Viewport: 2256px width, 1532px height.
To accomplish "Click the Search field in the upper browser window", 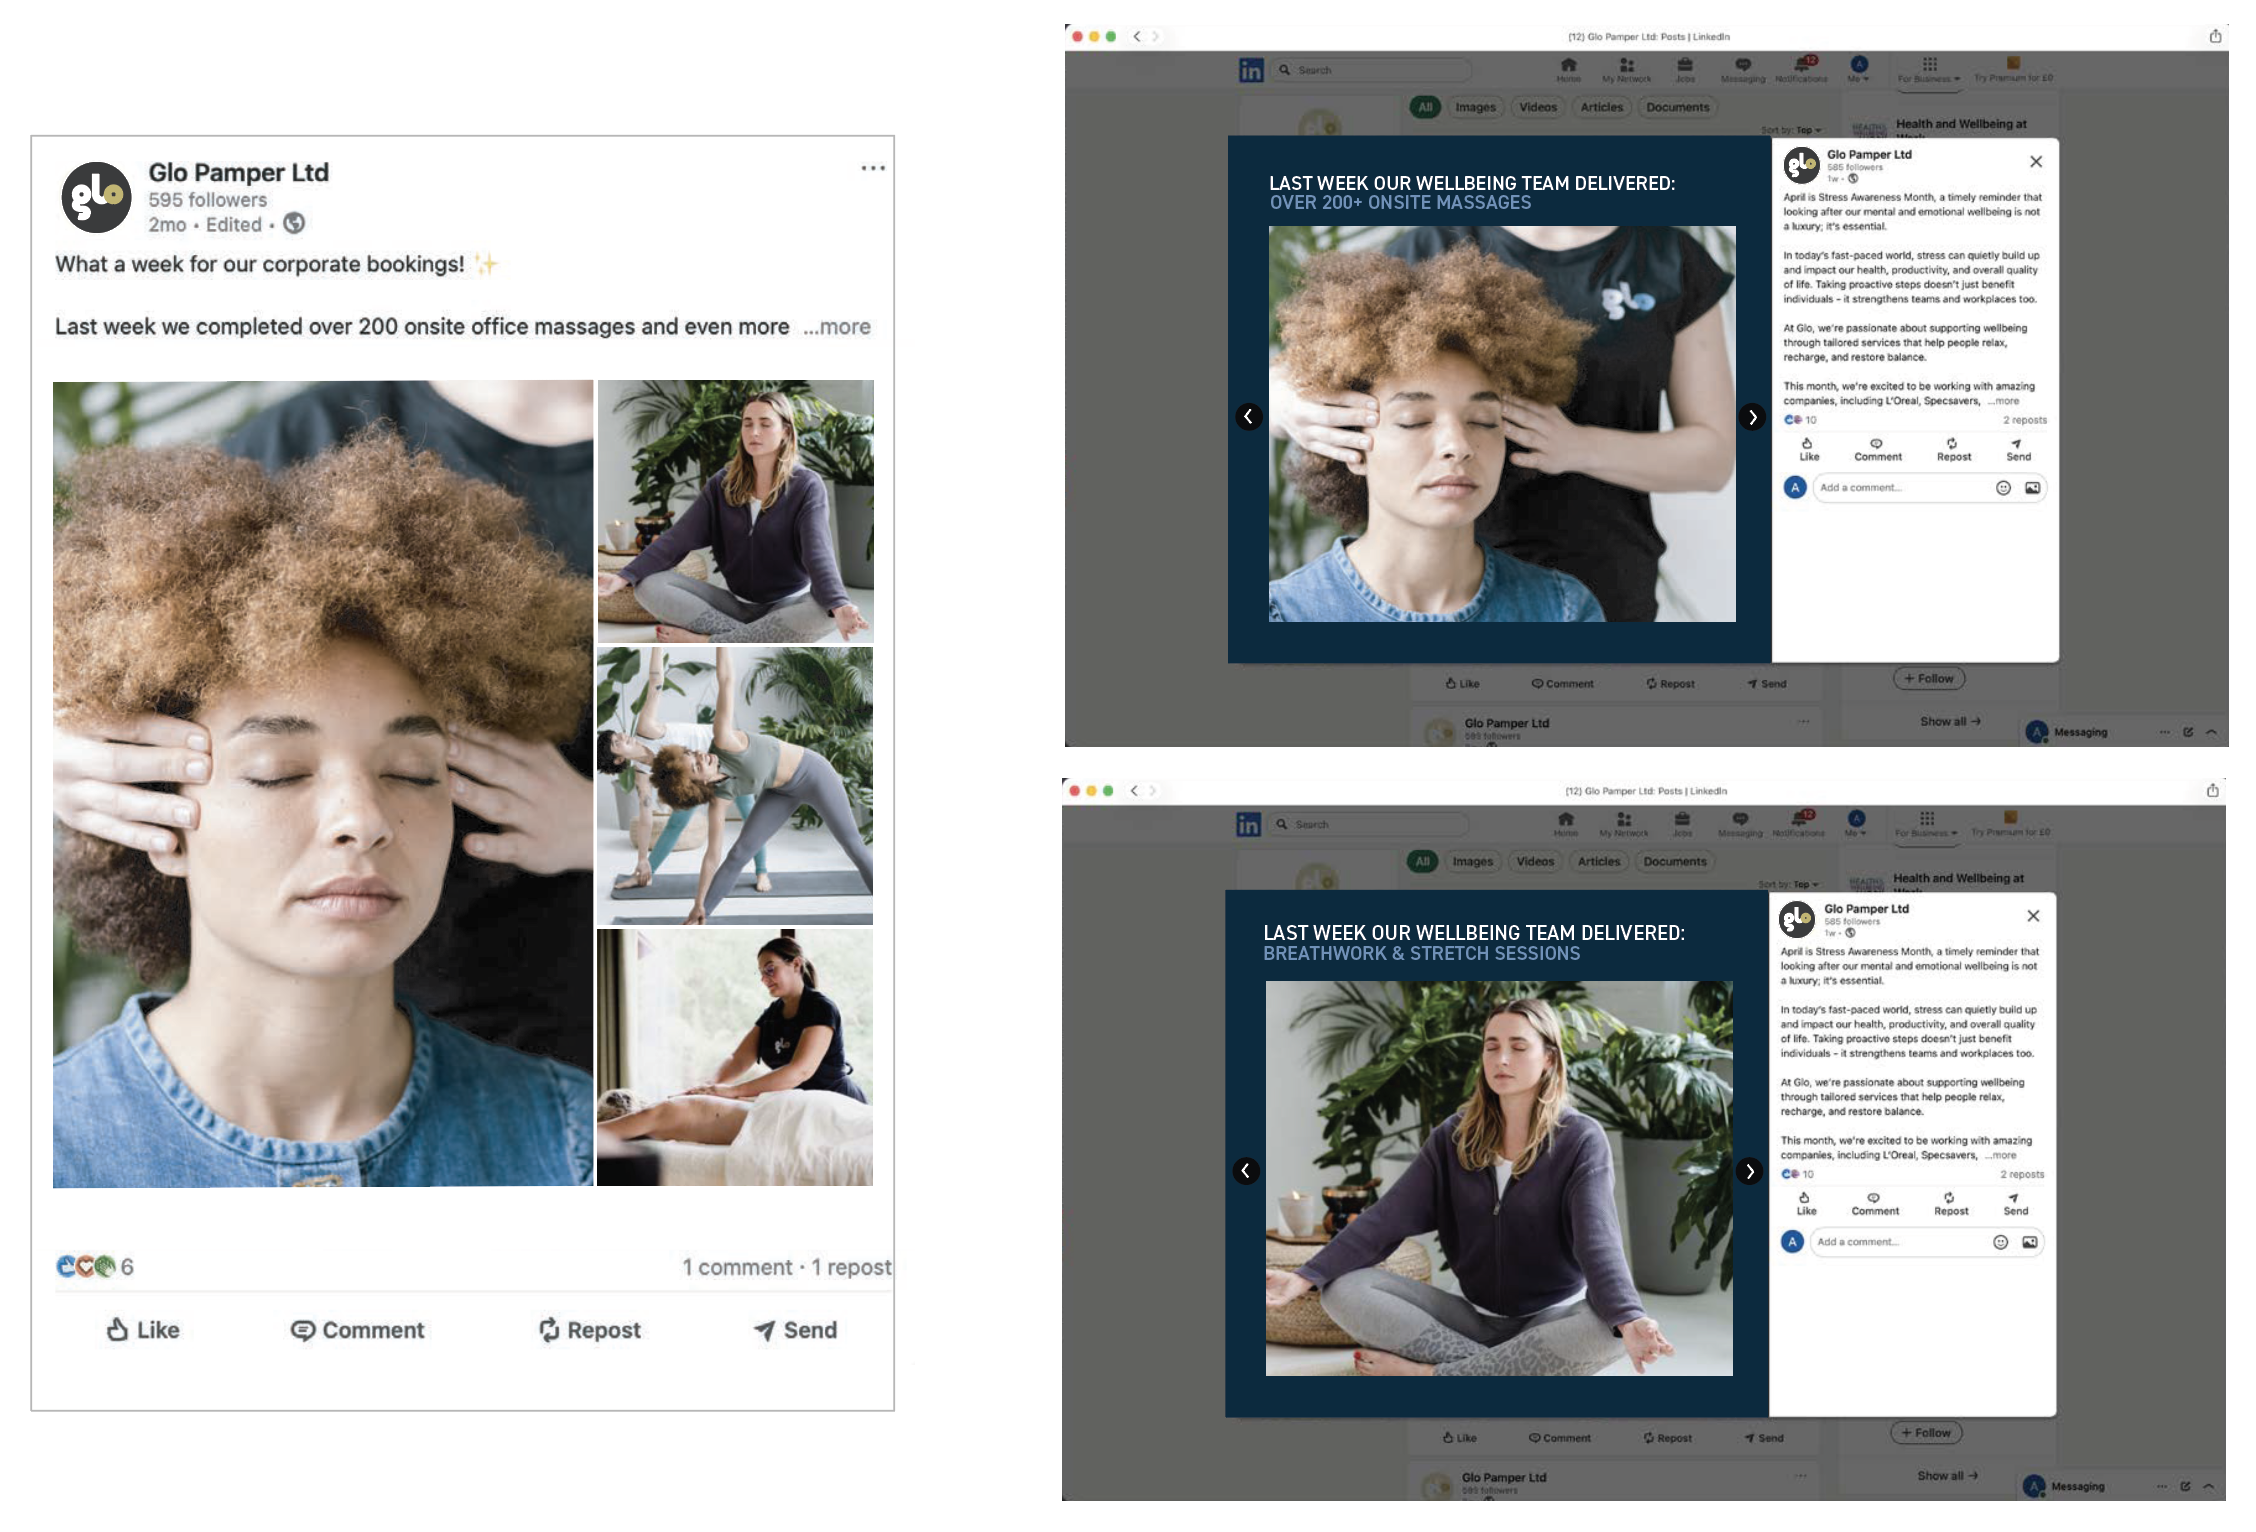I will 1372,70.
